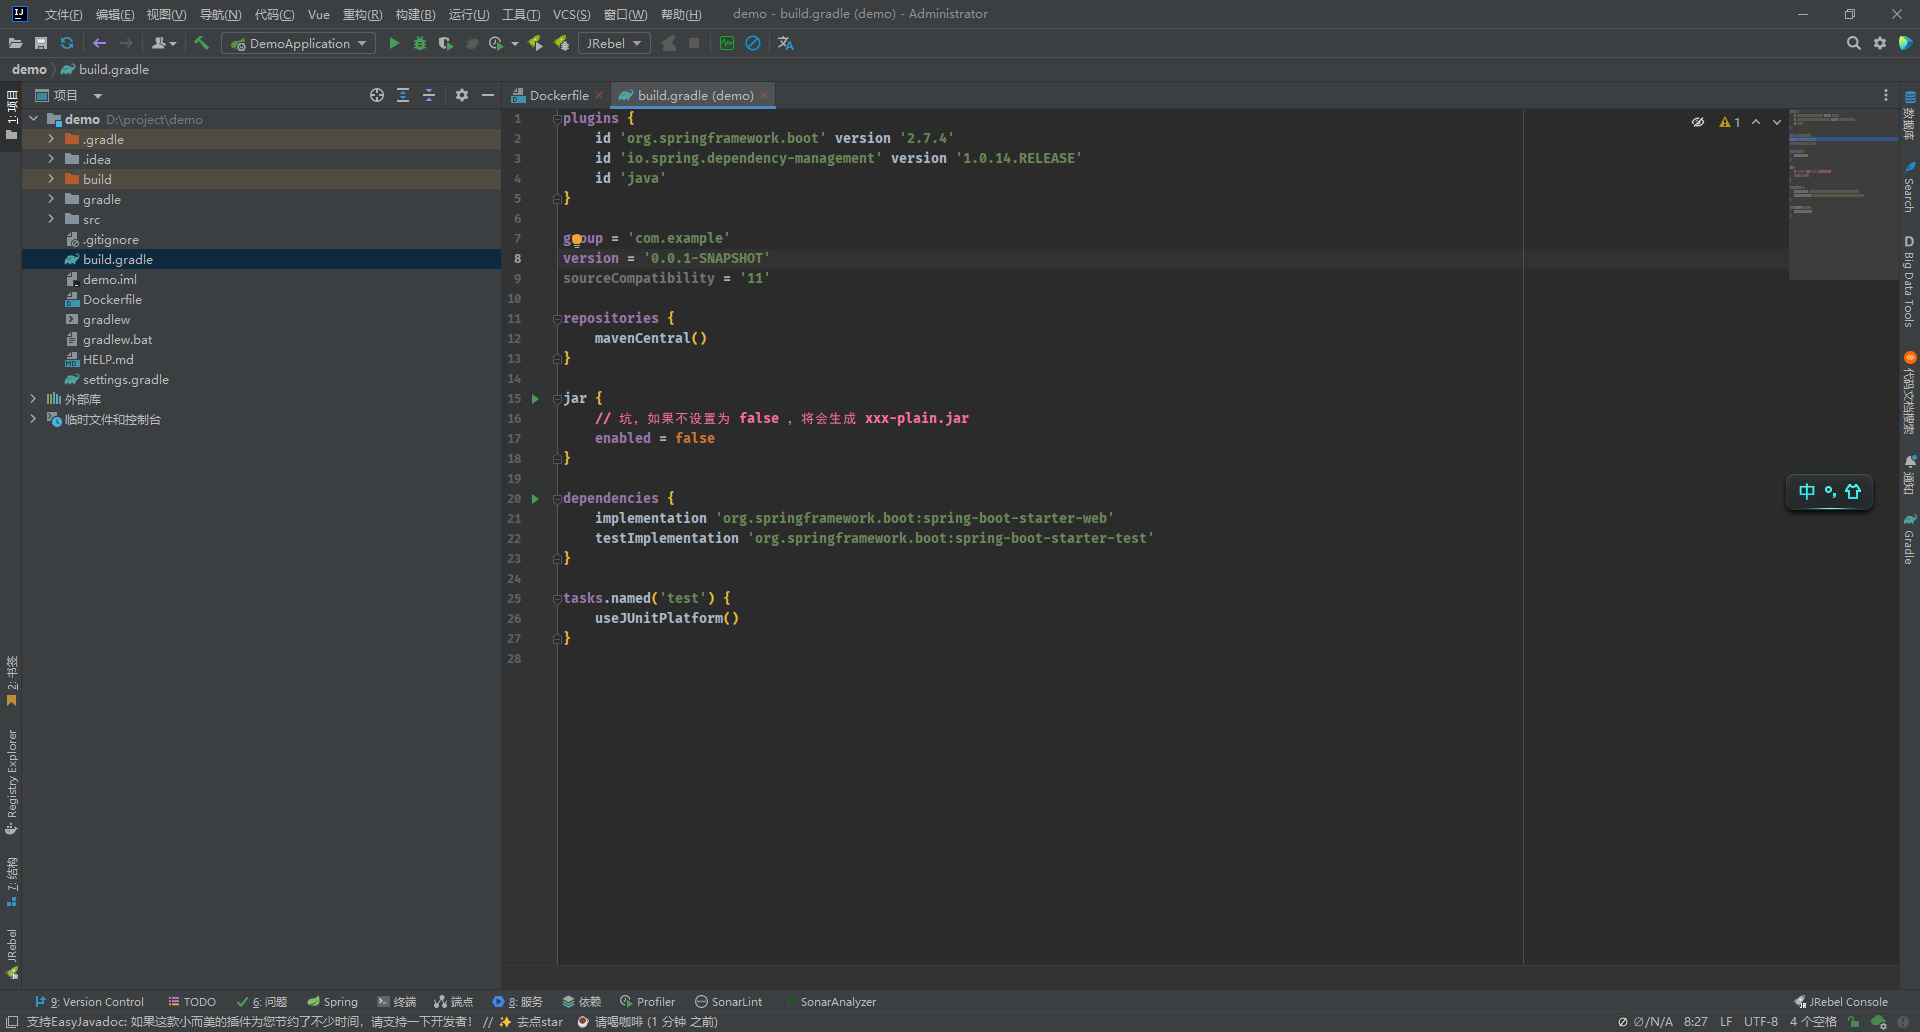Expand the src folder

[x=51, y=219]
